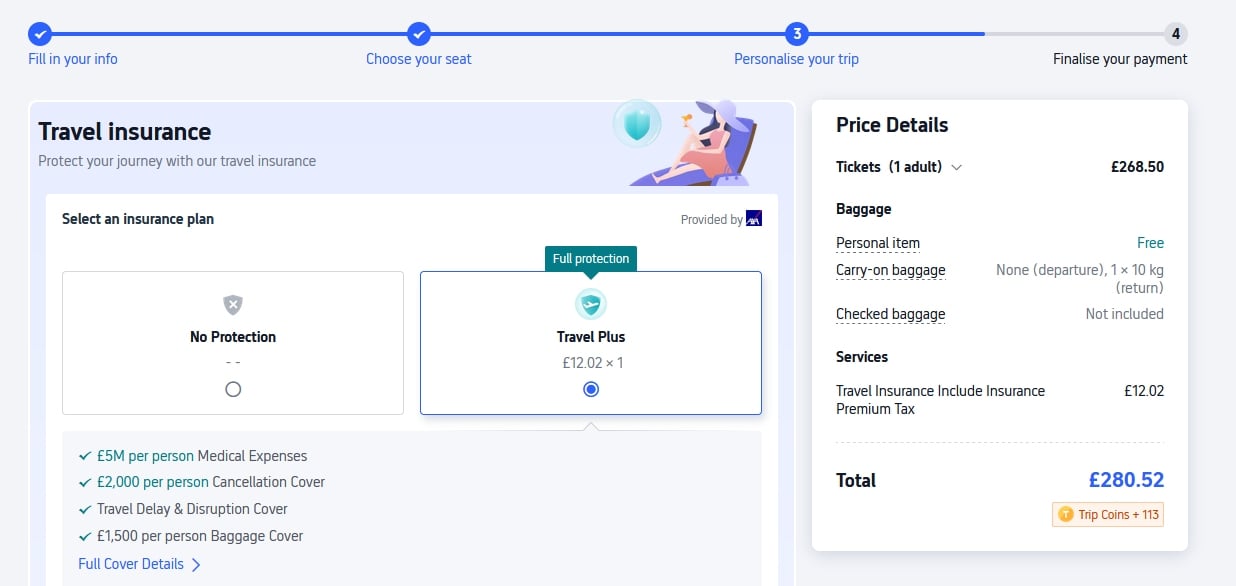Screen dimensions: 1236x586
Task: Click the Full protection badge
Action: 591,259
